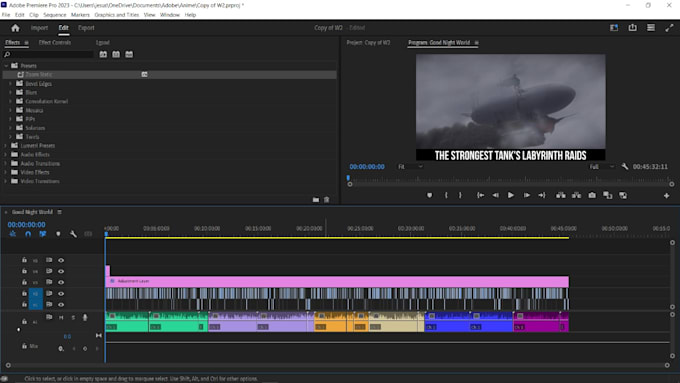680x383 pixels.
Task: Expand the Blurs folder
Action: pos(10,92)
